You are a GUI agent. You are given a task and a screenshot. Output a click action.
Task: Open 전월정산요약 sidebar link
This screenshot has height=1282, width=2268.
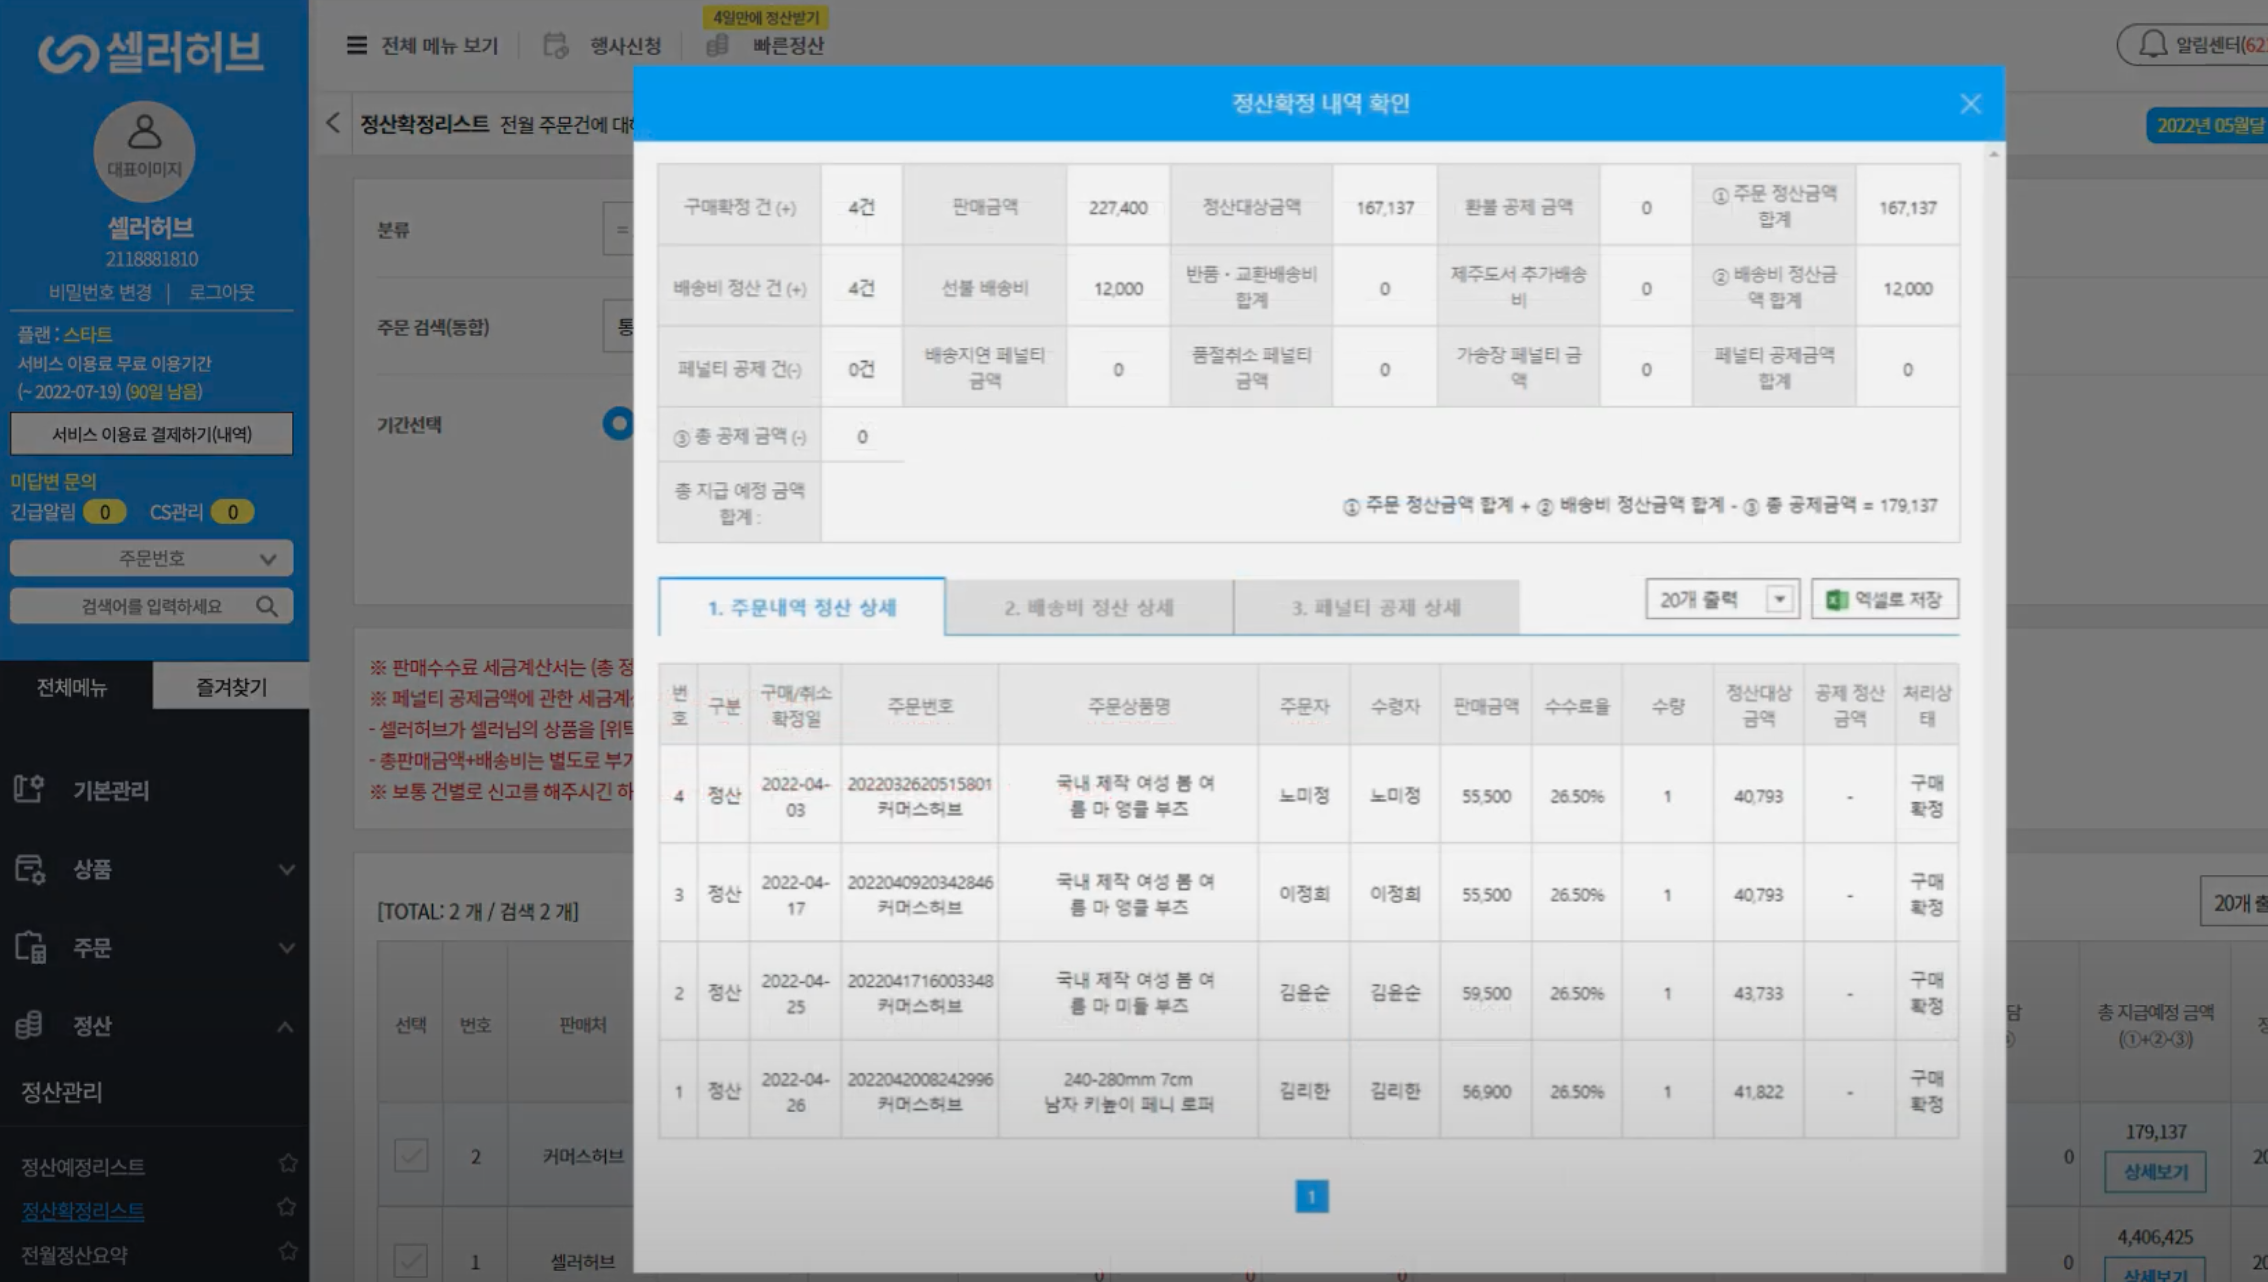pos(74,1255)
